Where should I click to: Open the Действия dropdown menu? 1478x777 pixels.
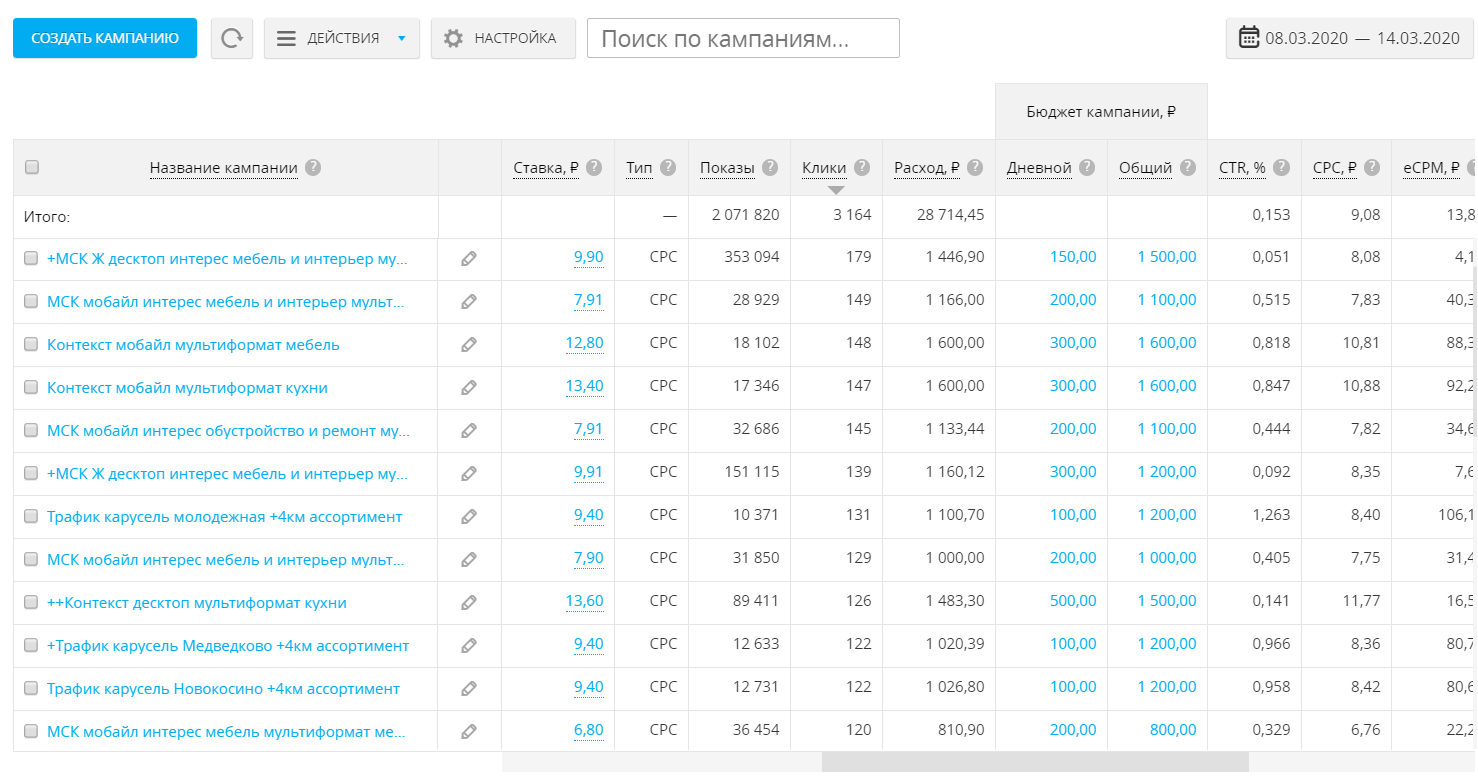click(342, 39)
